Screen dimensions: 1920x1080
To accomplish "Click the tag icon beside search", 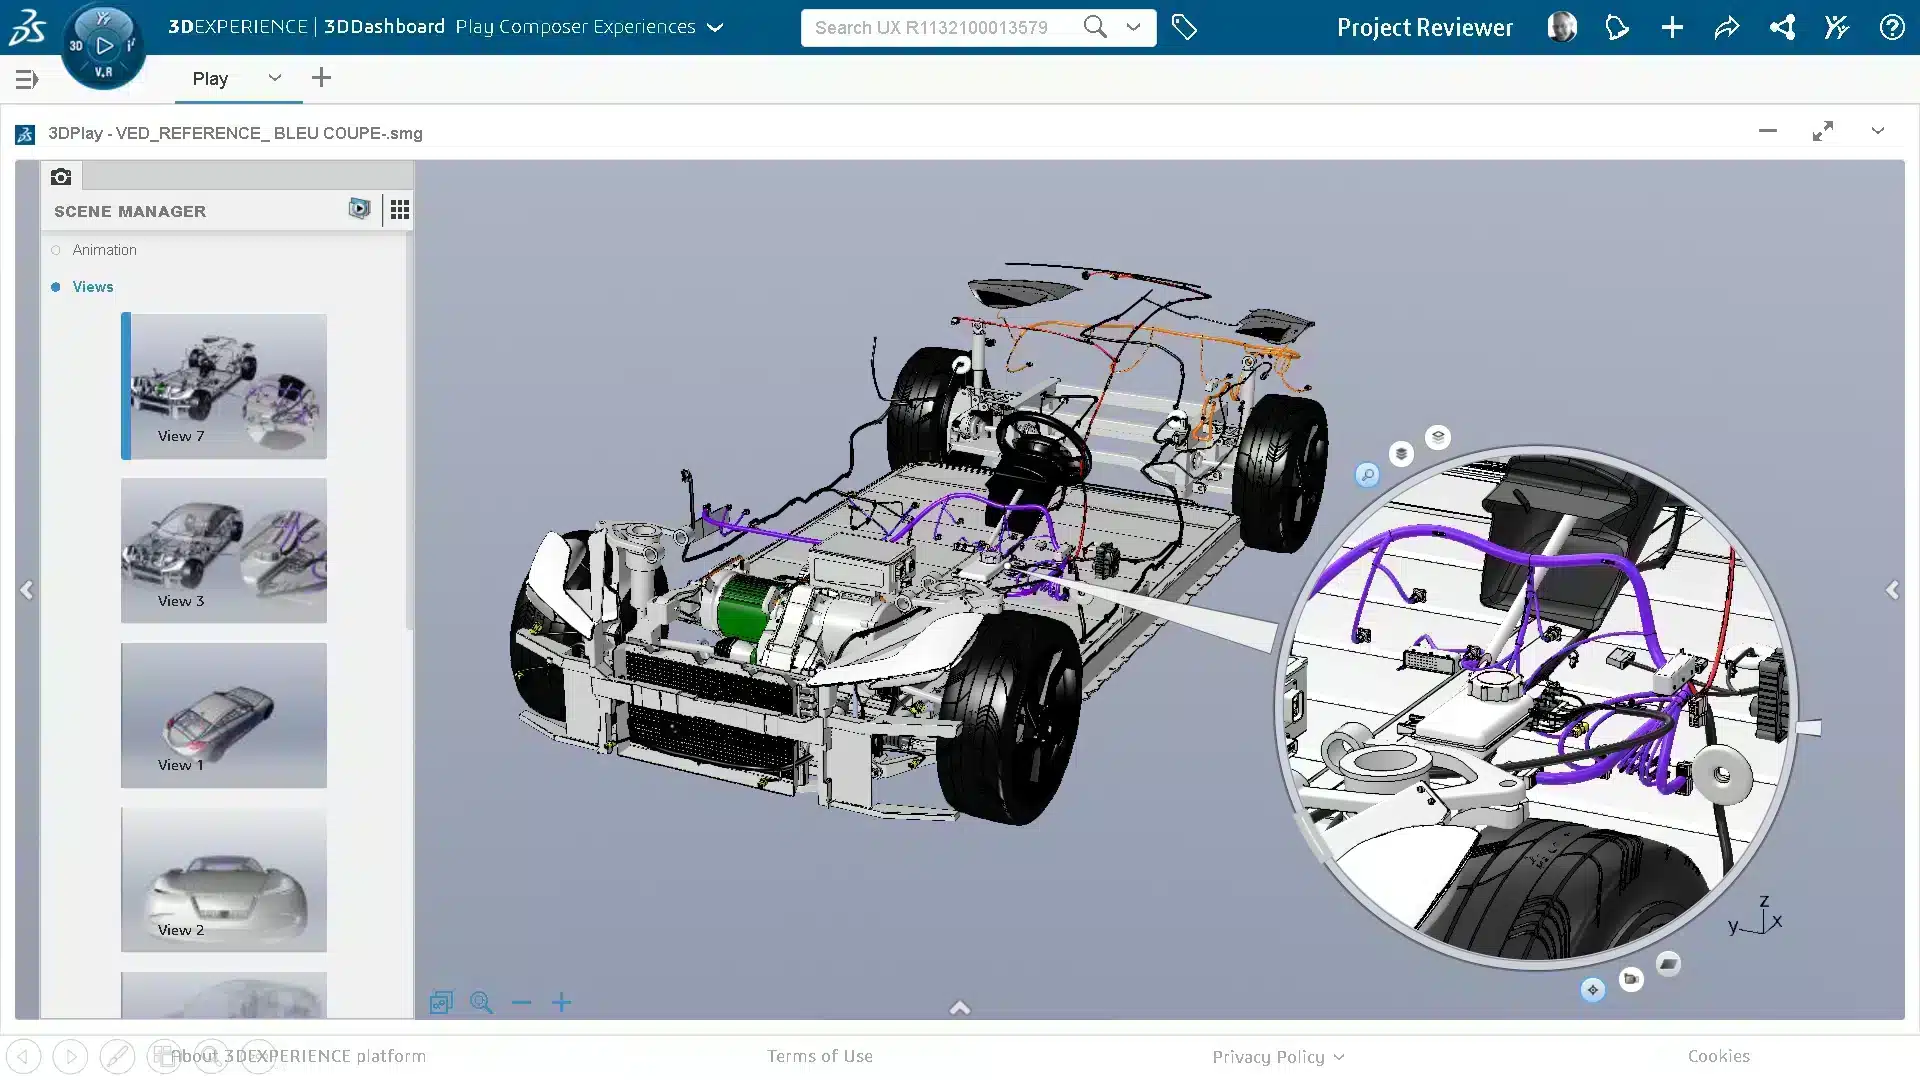I will (1184, 28).
